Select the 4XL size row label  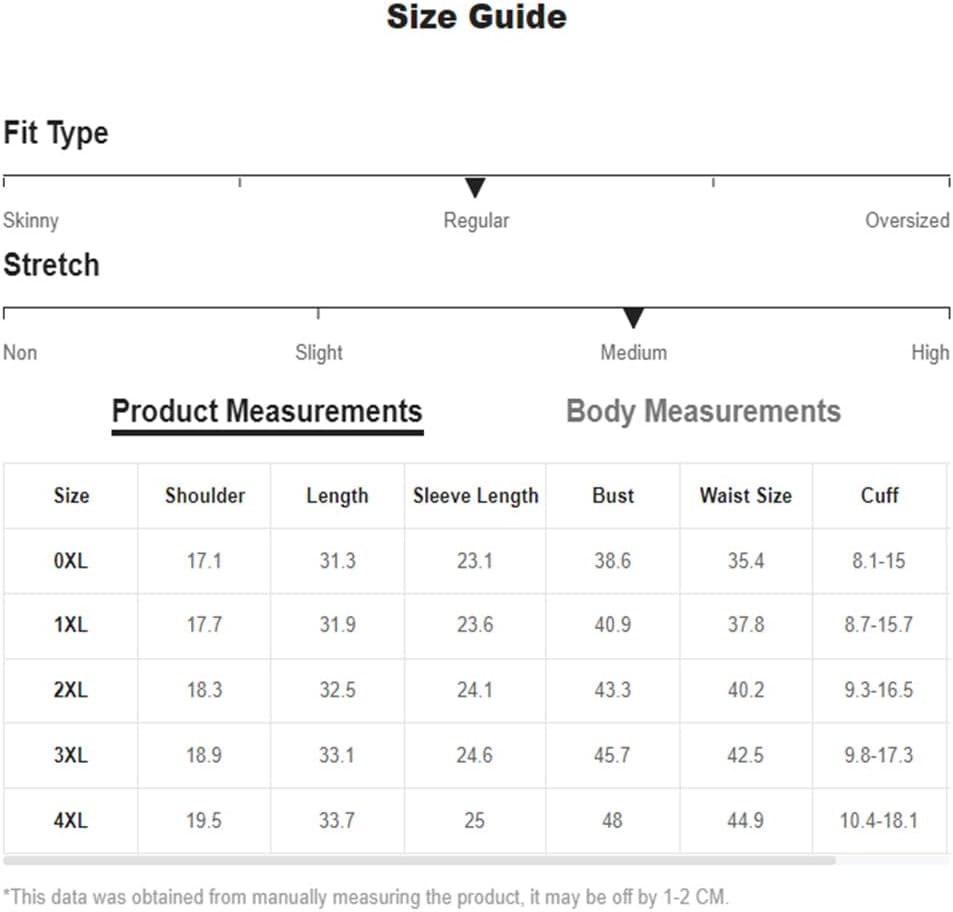71,821
